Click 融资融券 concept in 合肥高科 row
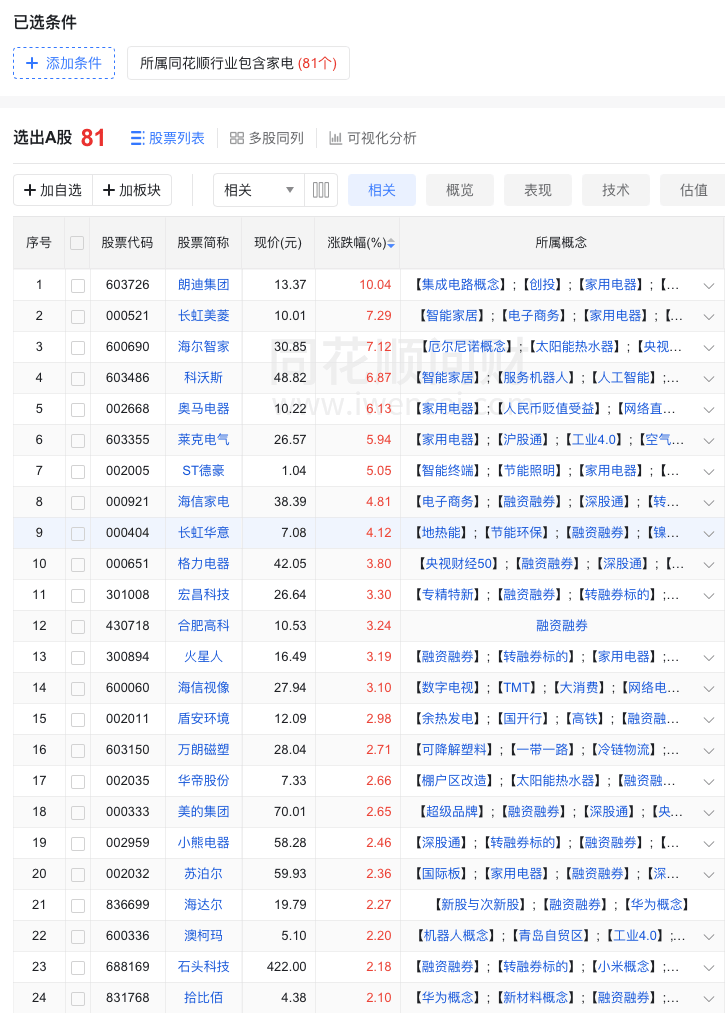Viewport: 725px width, 1013px height. [562, 625]
